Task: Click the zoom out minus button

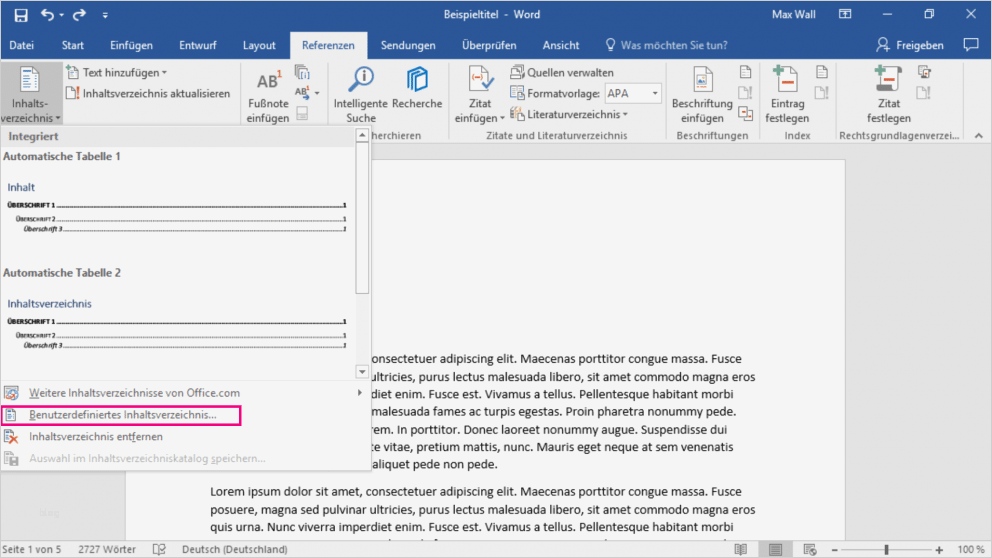Action: 834,550
